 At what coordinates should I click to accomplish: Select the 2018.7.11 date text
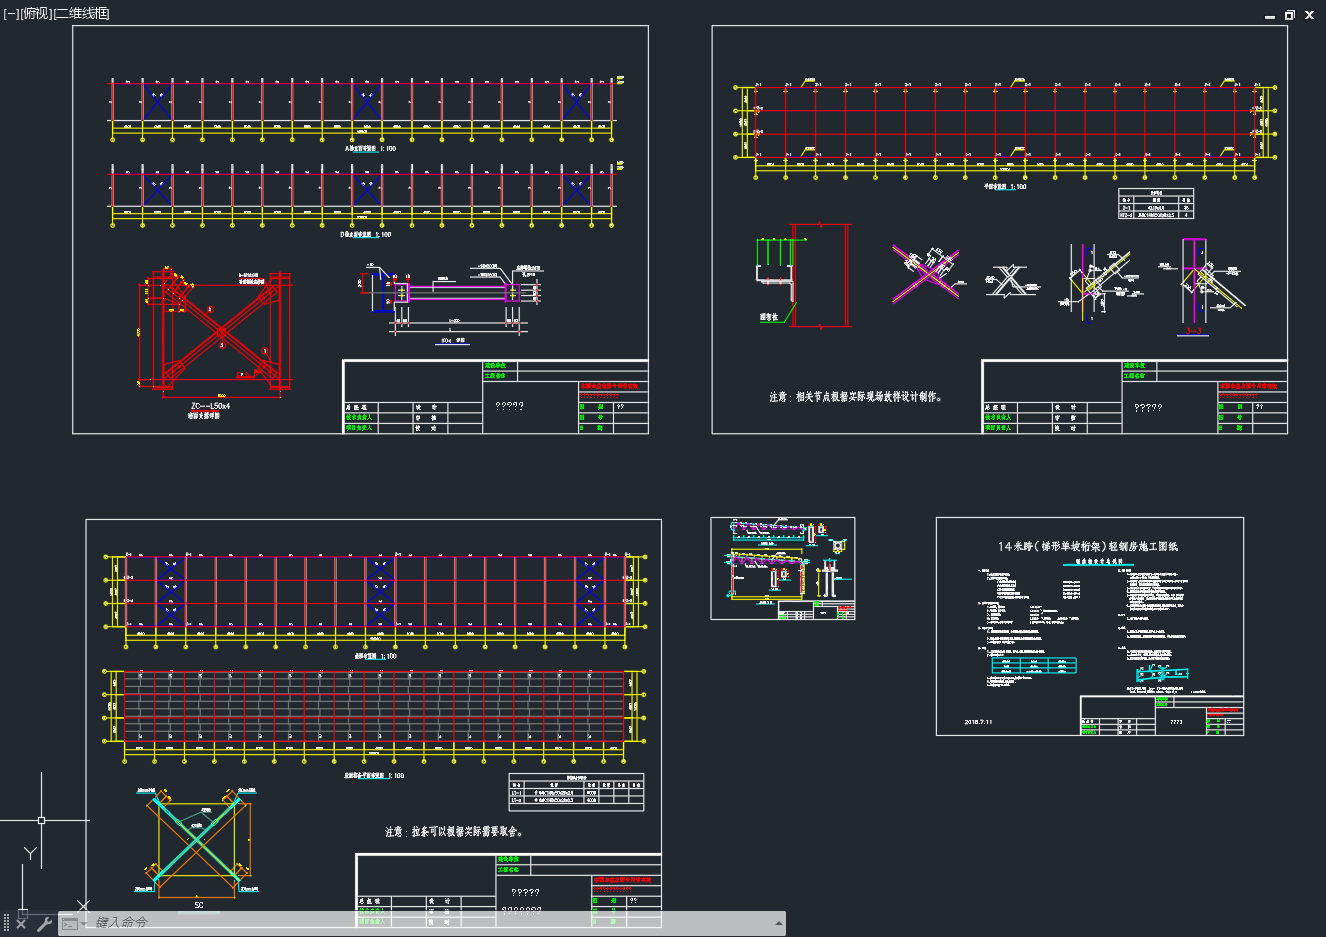978,721
